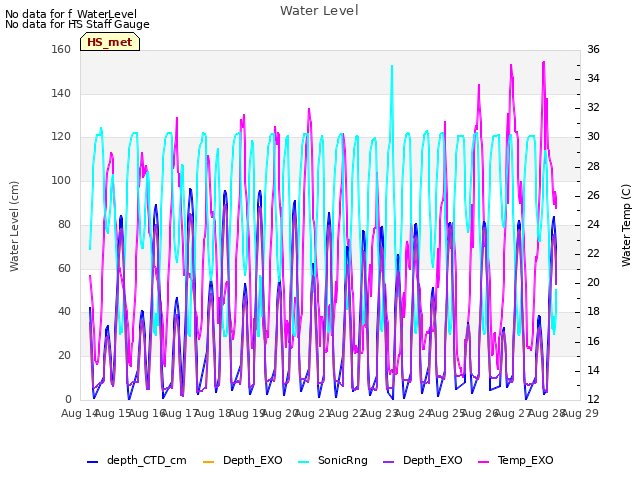Click the Aug 27 x-axis tick label
The height and width of the screenshot is (480, 640).
tap(513, 413)
